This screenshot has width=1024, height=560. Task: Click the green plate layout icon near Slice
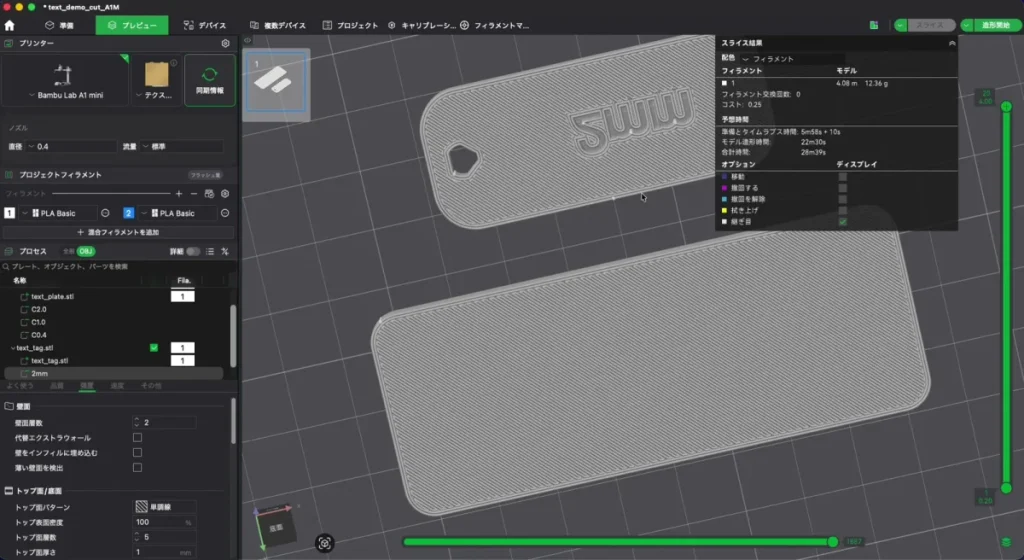[874, 25]
